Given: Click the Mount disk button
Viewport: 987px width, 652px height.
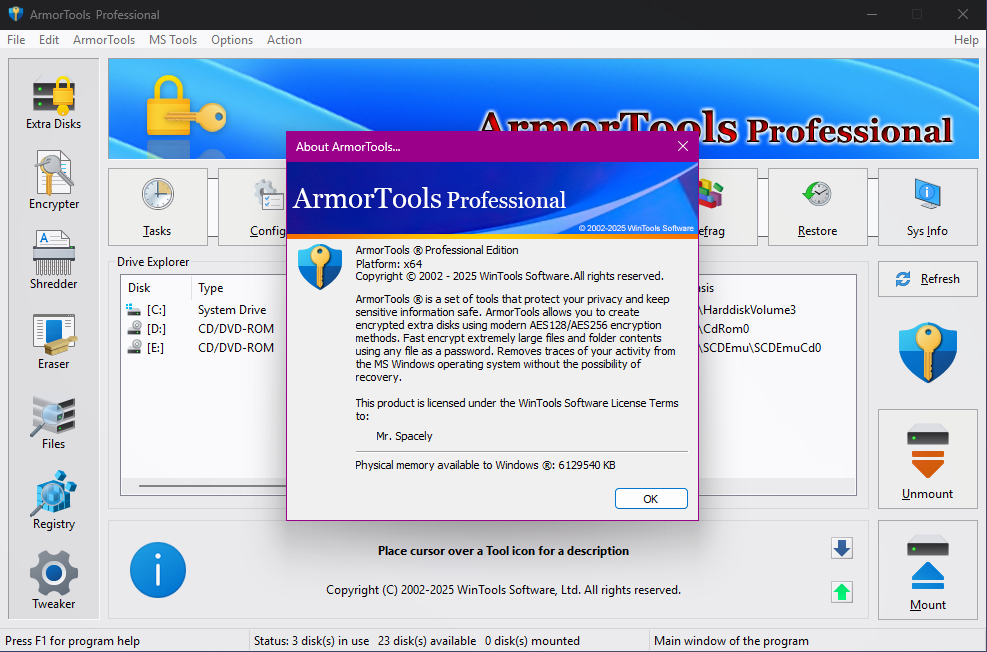Looking at the screenshot, I should click(928, 570).
